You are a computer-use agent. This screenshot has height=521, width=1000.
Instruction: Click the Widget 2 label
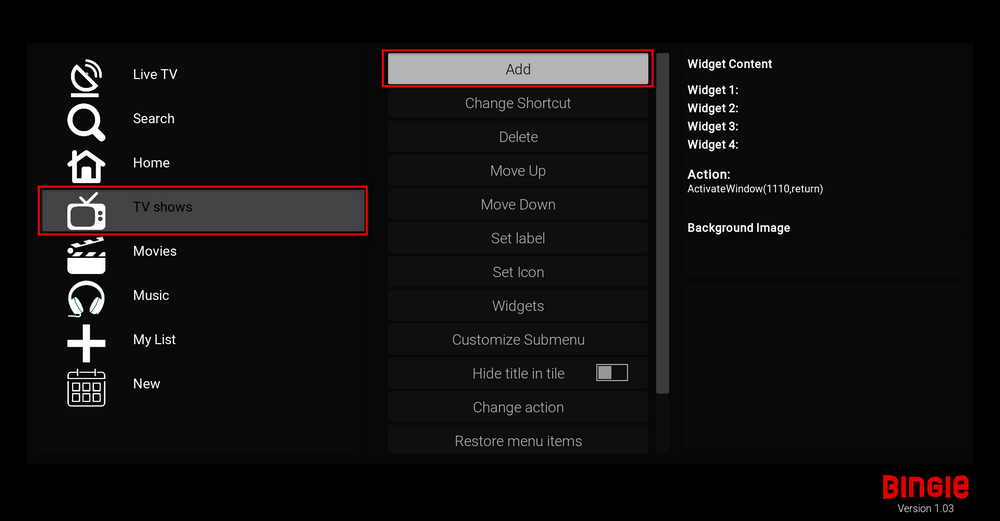(712, 108)
